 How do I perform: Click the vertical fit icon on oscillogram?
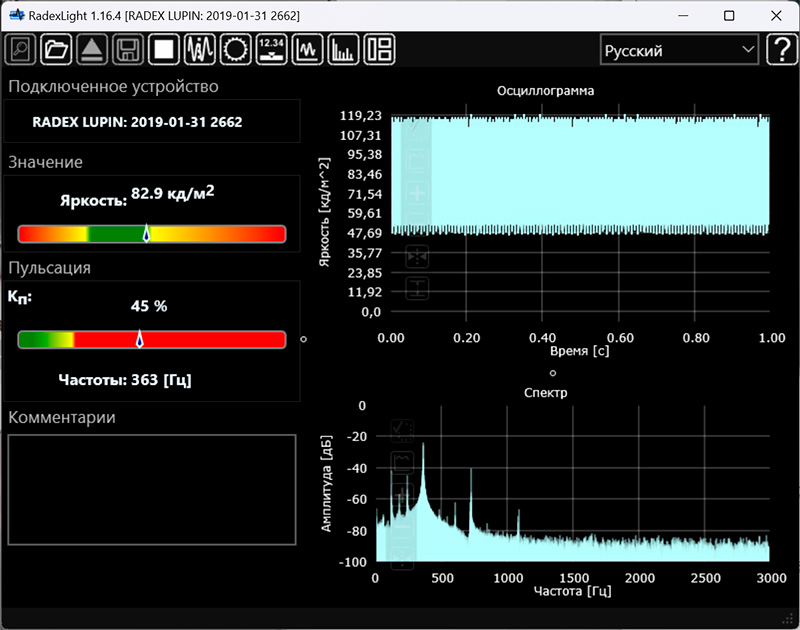pos(417,289)
